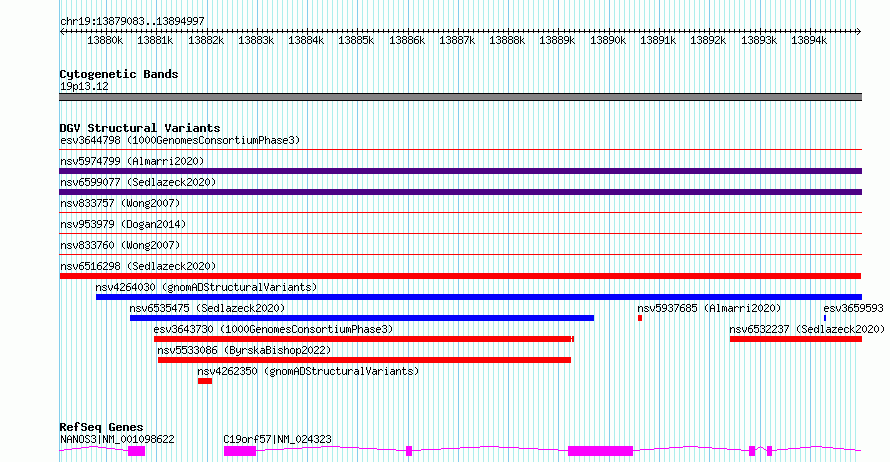Click the blue bar under nsv6535475
Image resolution: width=890 pixels, height=462 pixels.
click(362, 318)
